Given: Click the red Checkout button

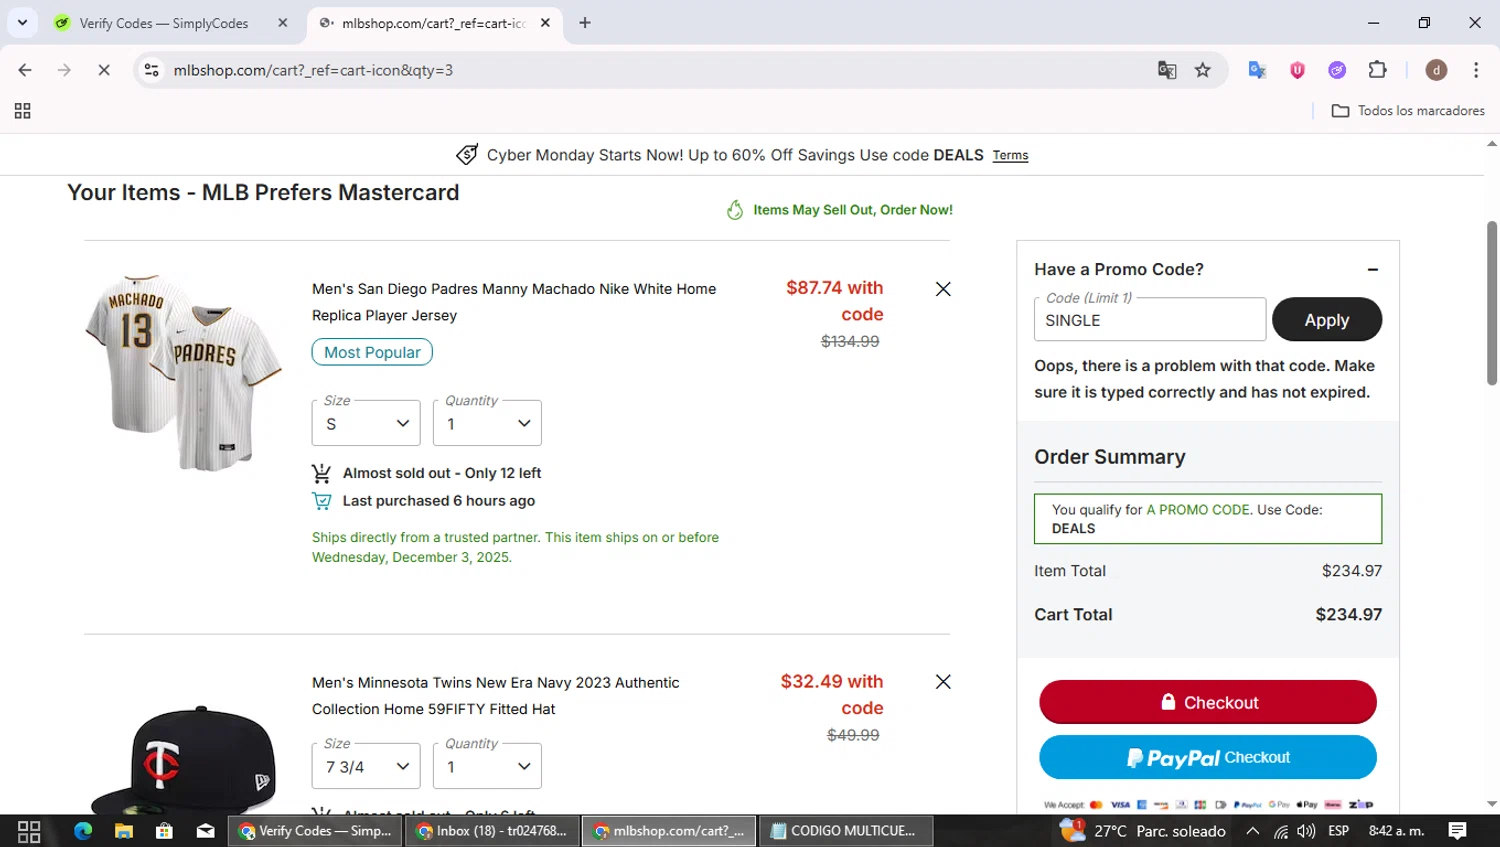Looking at the screenshot, I should coord(1208,702).
